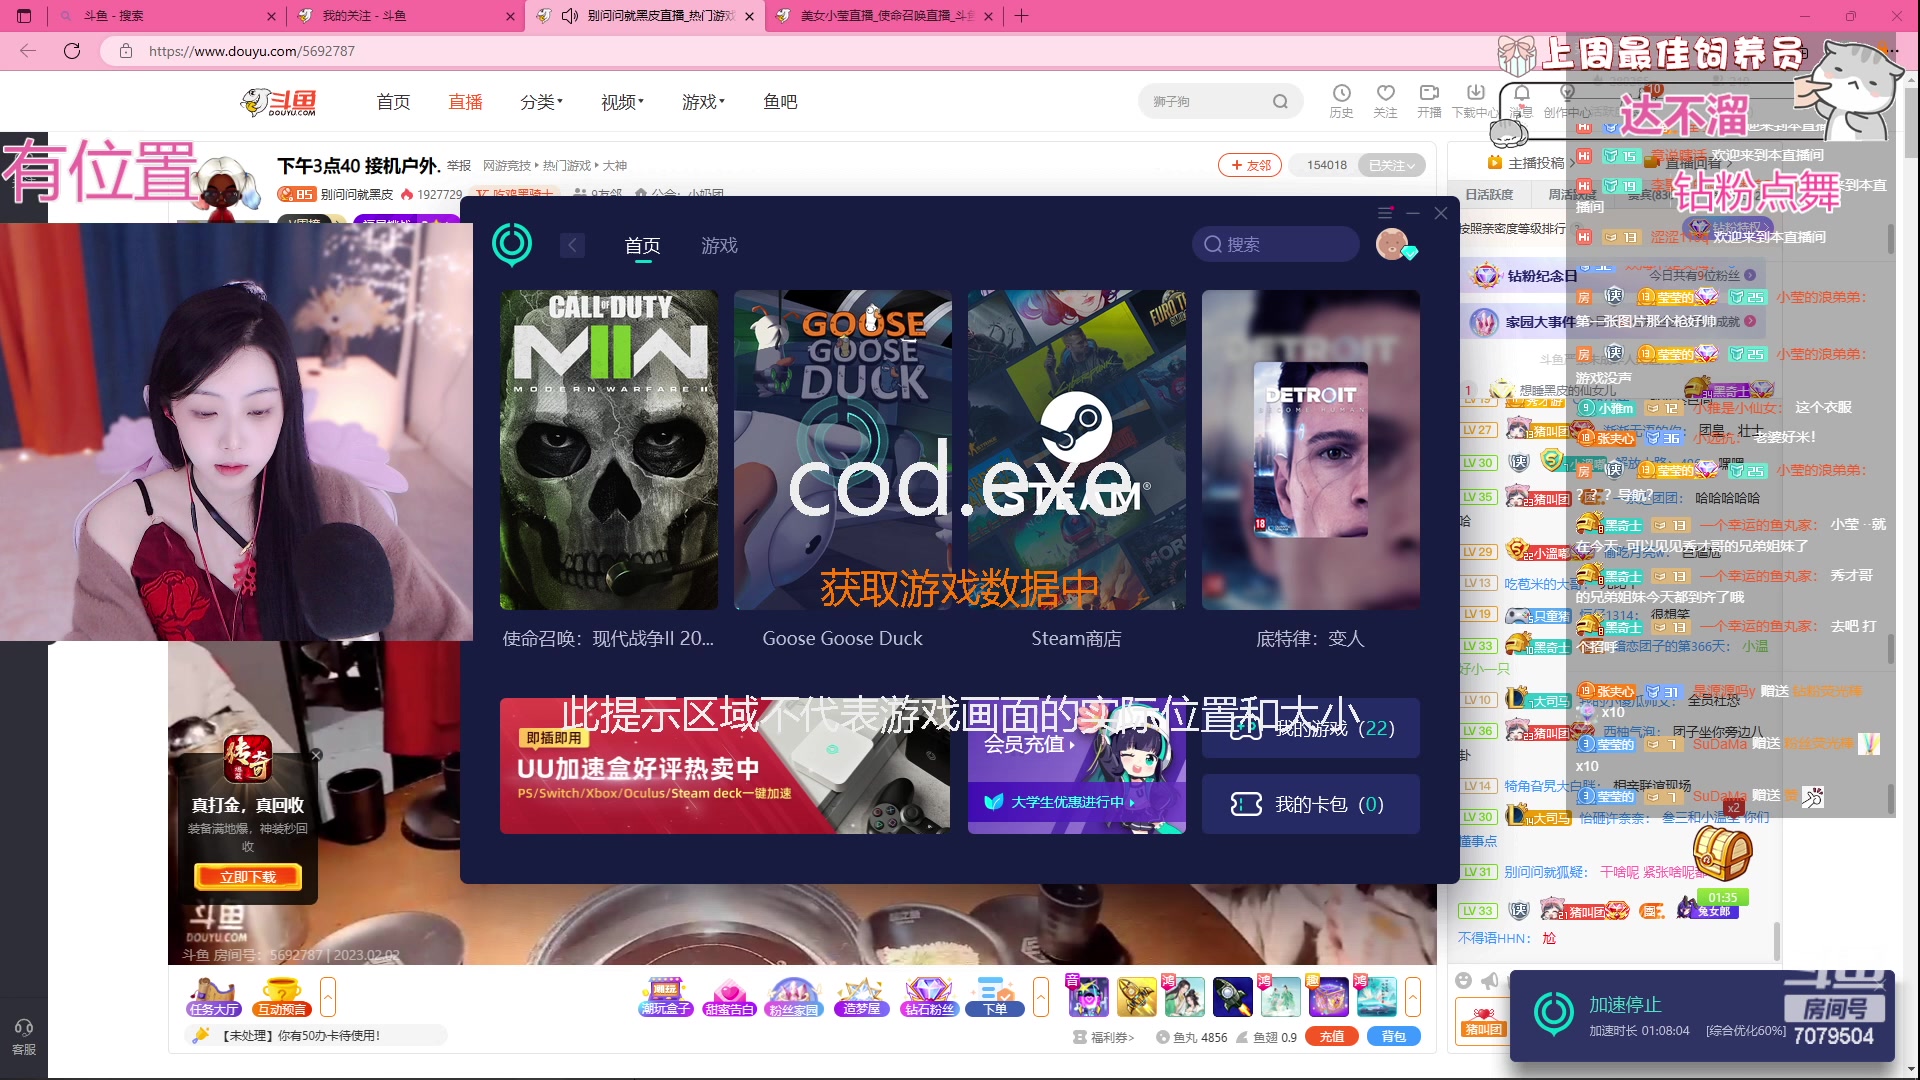Viewport: 1920px width, 1080px height.
Task: Click the emoji smiley in chat input
Action: (1464, 981)
